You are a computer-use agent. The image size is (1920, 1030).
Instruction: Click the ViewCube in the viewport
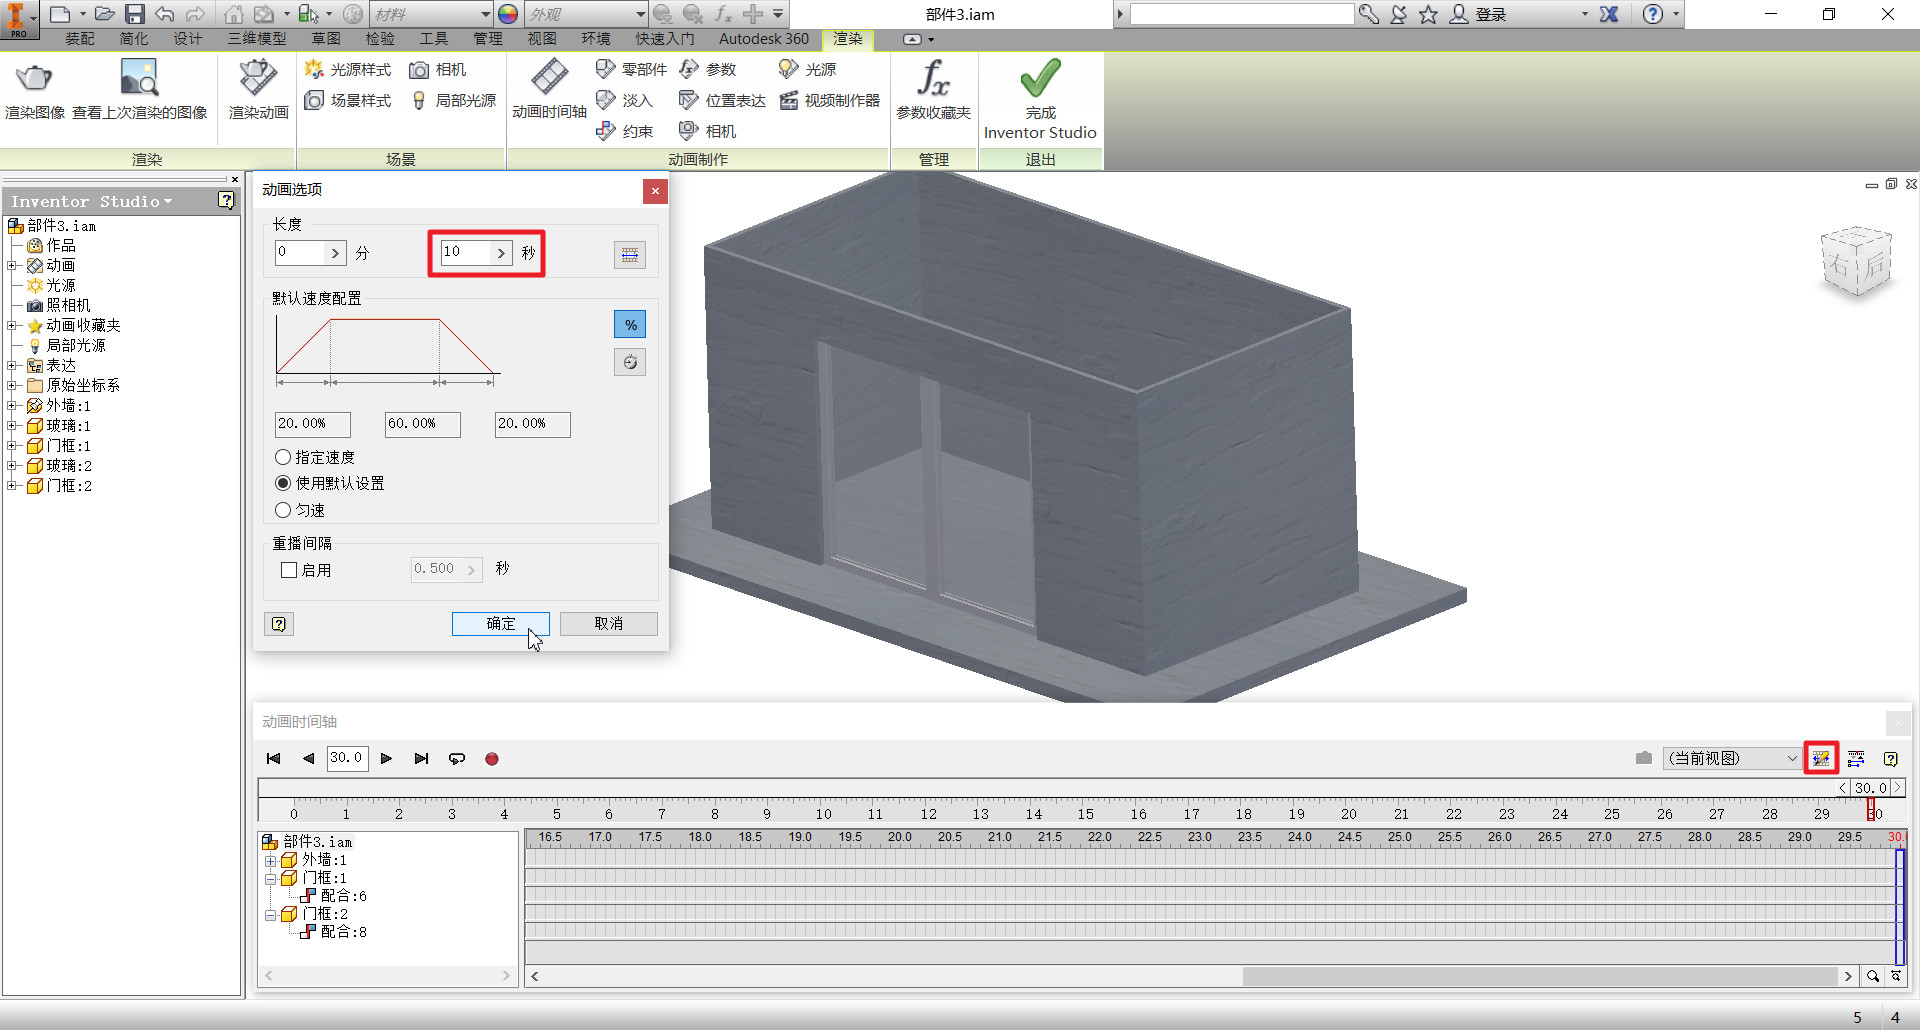(1857, 261)
